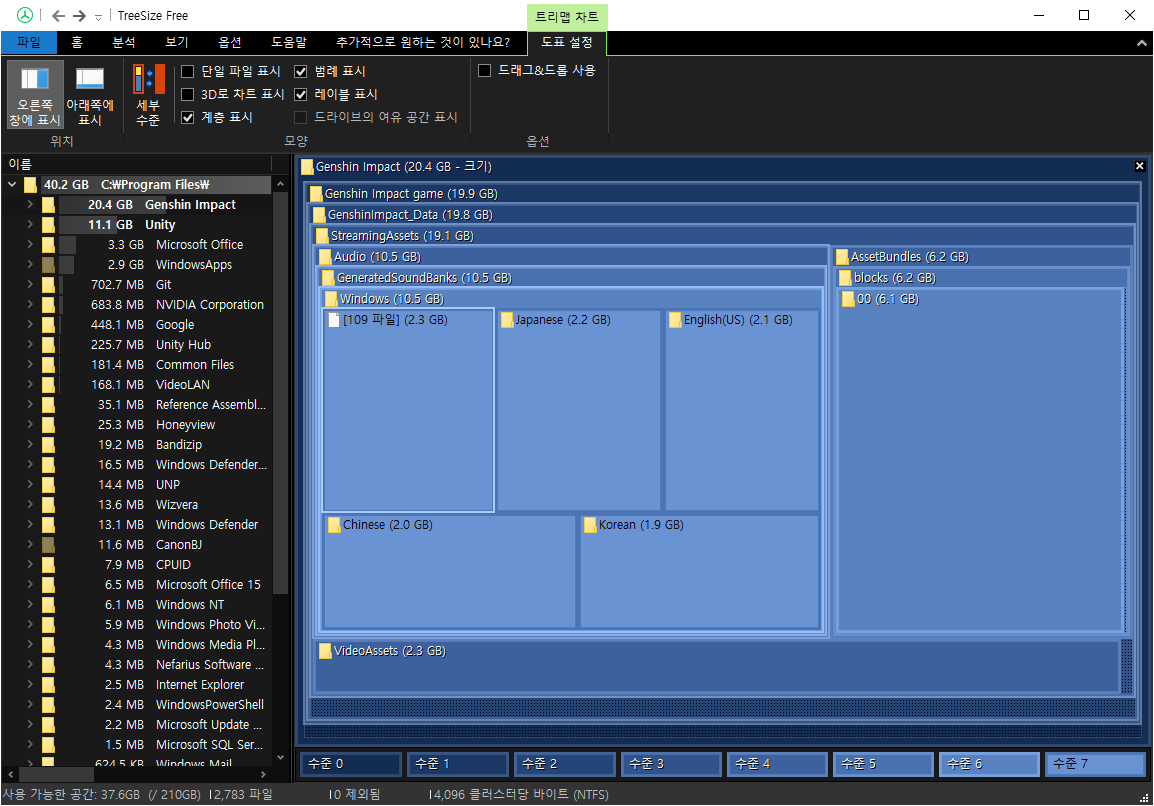The image size is (1154, 806).
Task: Click the [109 파일] file icon in treemap
Action: pyautogui.click(x=334, y=320)
